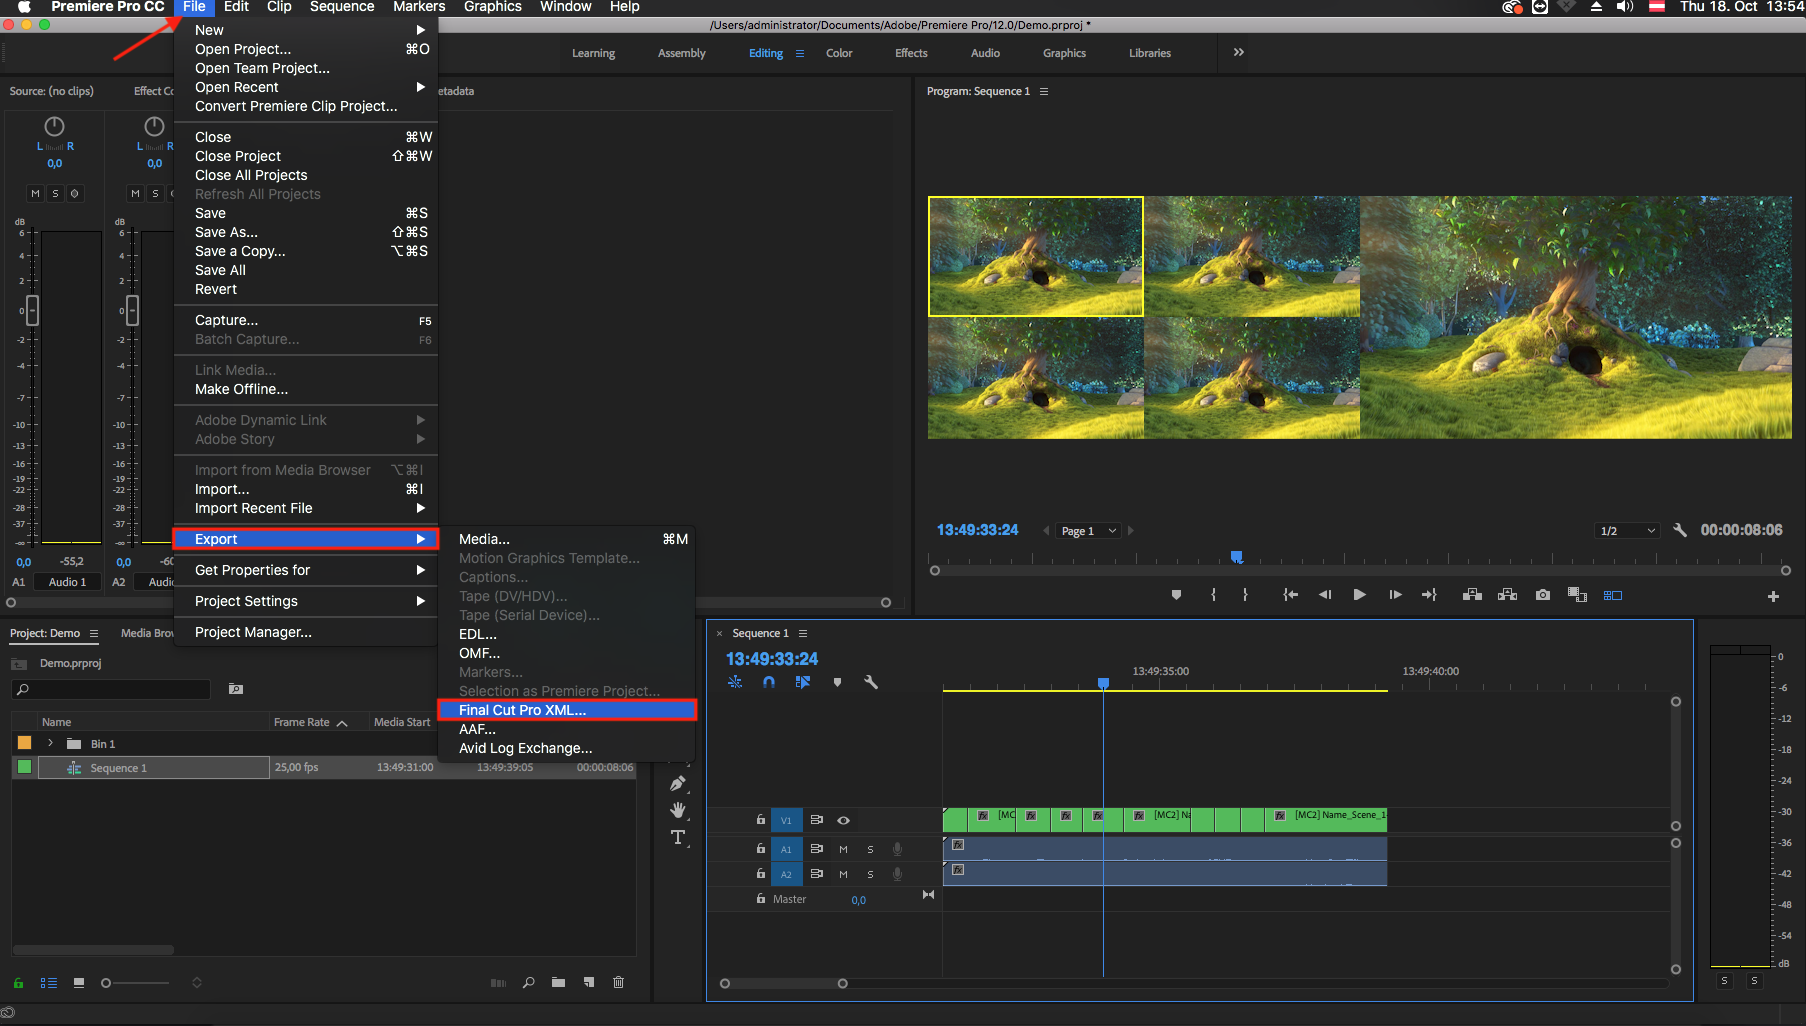1806x1026 pixels.
Task: Sort by Frame Rate column
Action: point(302,722)
